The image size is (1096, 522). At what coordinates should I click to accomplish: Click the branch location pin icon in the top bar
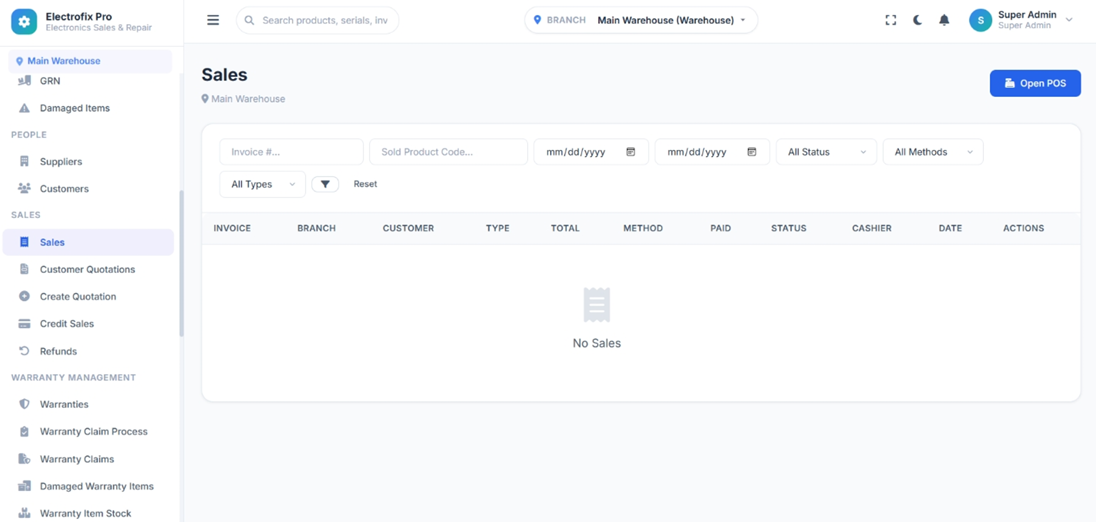tap(537, 20)
